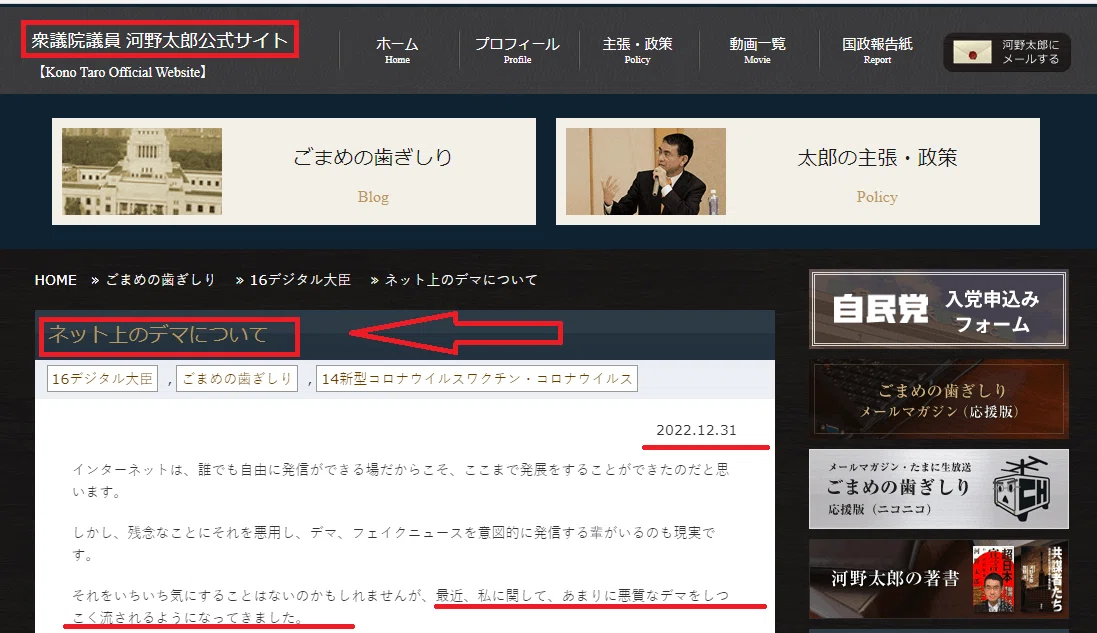Click the speaker photo thumbnail

pyautogui.click(x=646, y=171)
